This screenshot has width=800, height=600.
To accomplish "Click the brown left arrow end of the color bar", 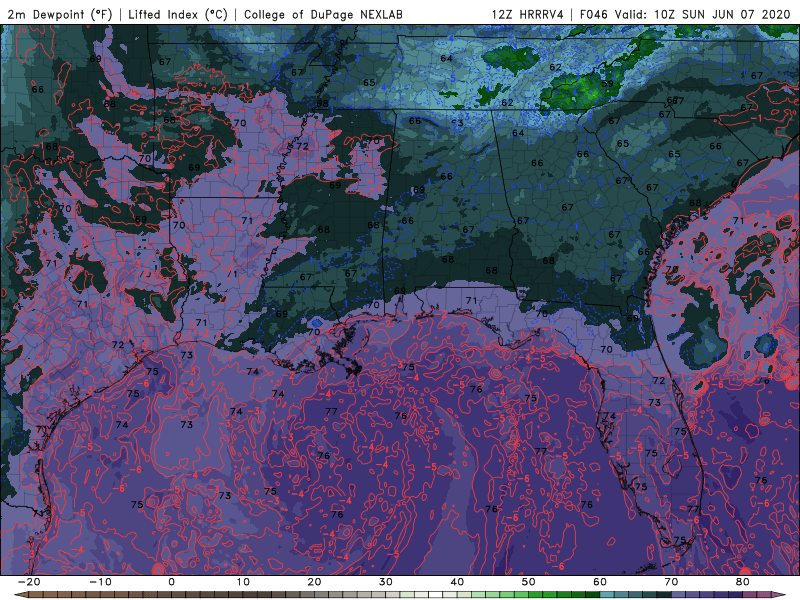I will (20, 595).
